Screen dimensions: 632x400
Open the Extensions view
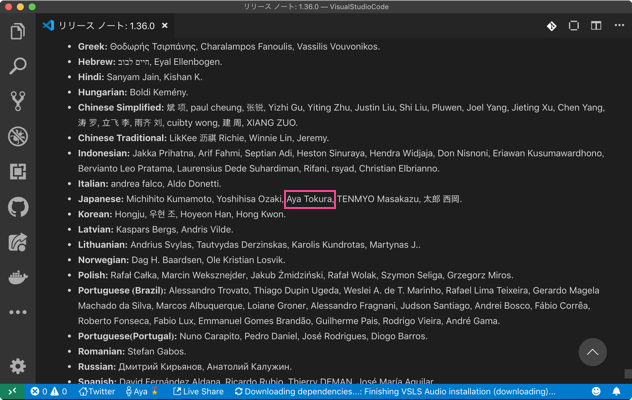(x=18, y=171)
